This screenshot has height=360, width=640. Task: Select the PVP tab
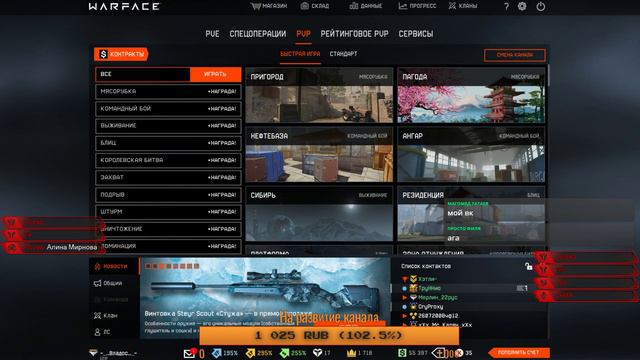(303, 34)
